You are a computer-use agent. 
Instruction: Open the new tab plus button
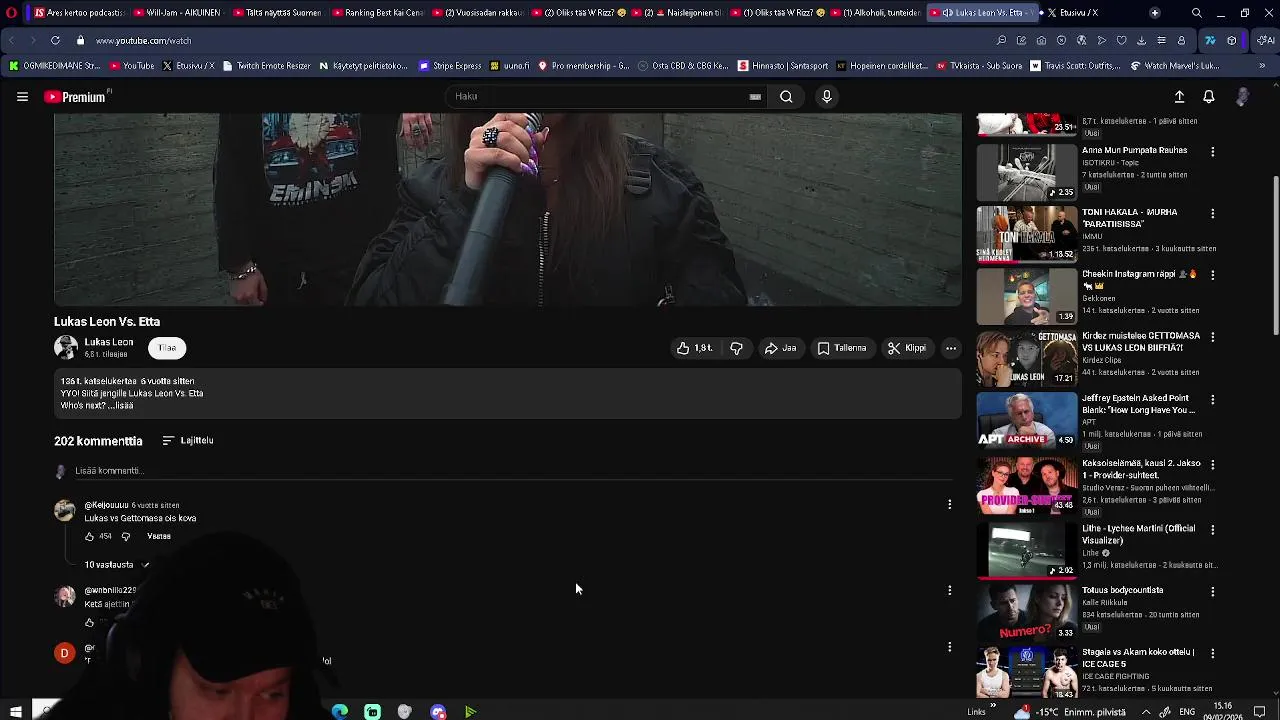click(x=1154, y=13)
